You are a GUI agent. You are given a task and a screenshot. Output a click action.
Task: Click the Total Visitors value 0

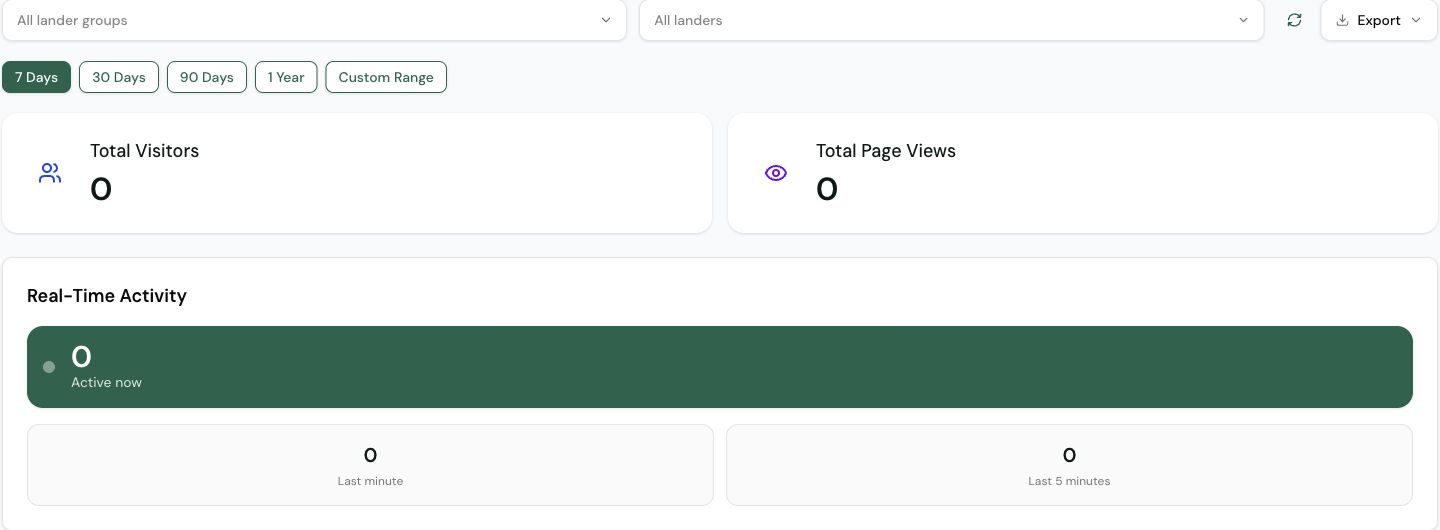coord(101,189)
